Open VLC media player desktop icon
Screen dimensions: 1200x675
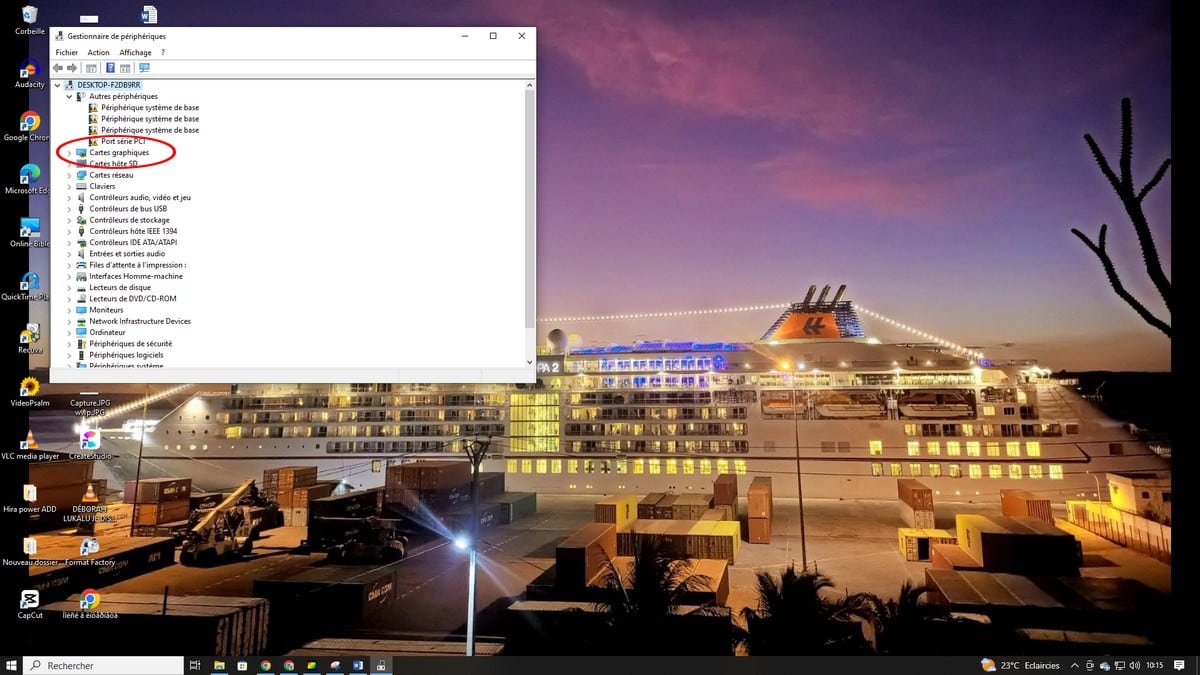(x=30, y=441)
